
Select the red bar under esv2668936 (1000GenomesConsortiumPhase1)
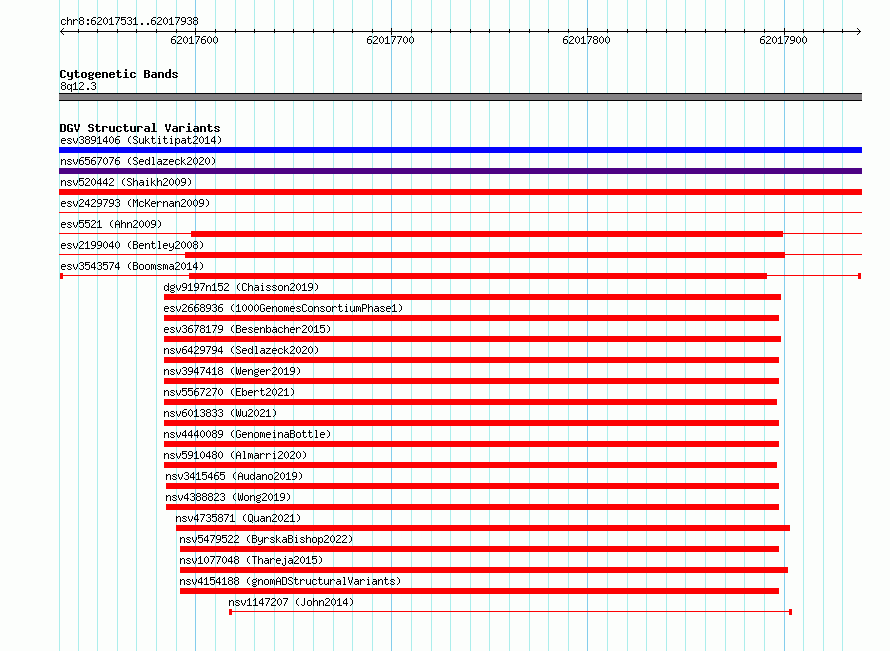(471, 318)
